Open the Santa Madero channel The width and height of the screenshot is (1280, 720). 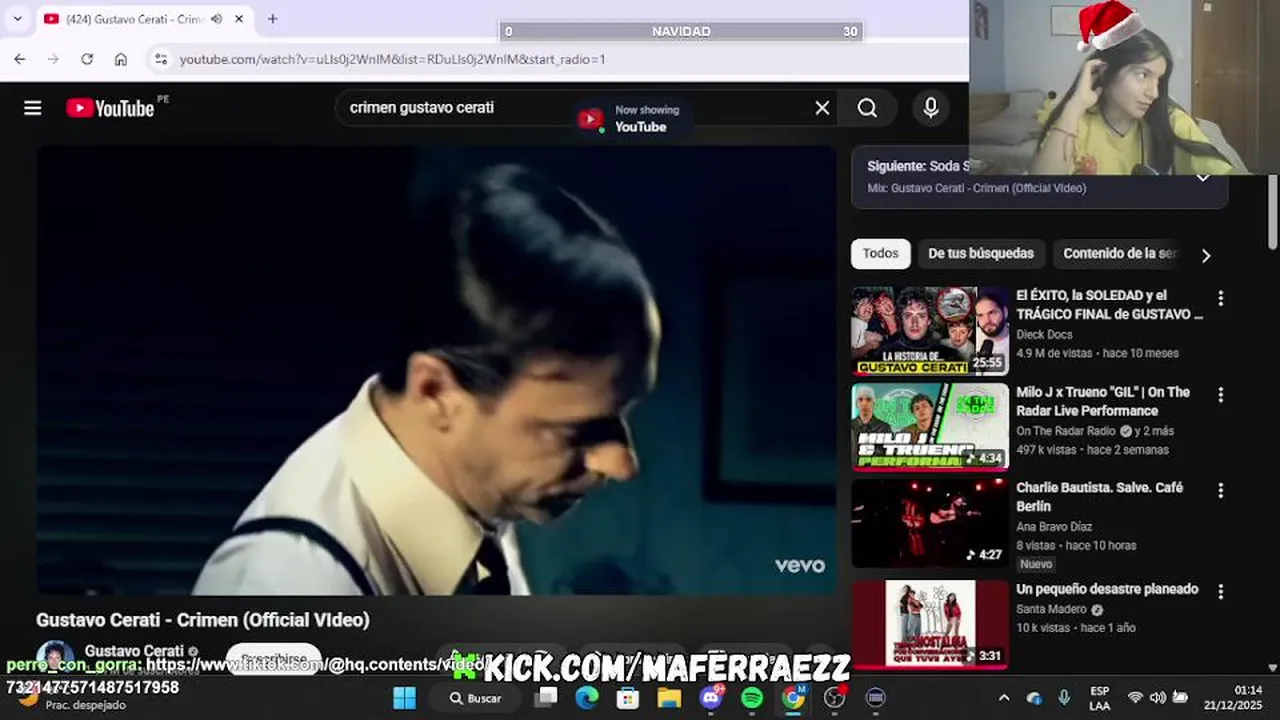click(1051, 609)
